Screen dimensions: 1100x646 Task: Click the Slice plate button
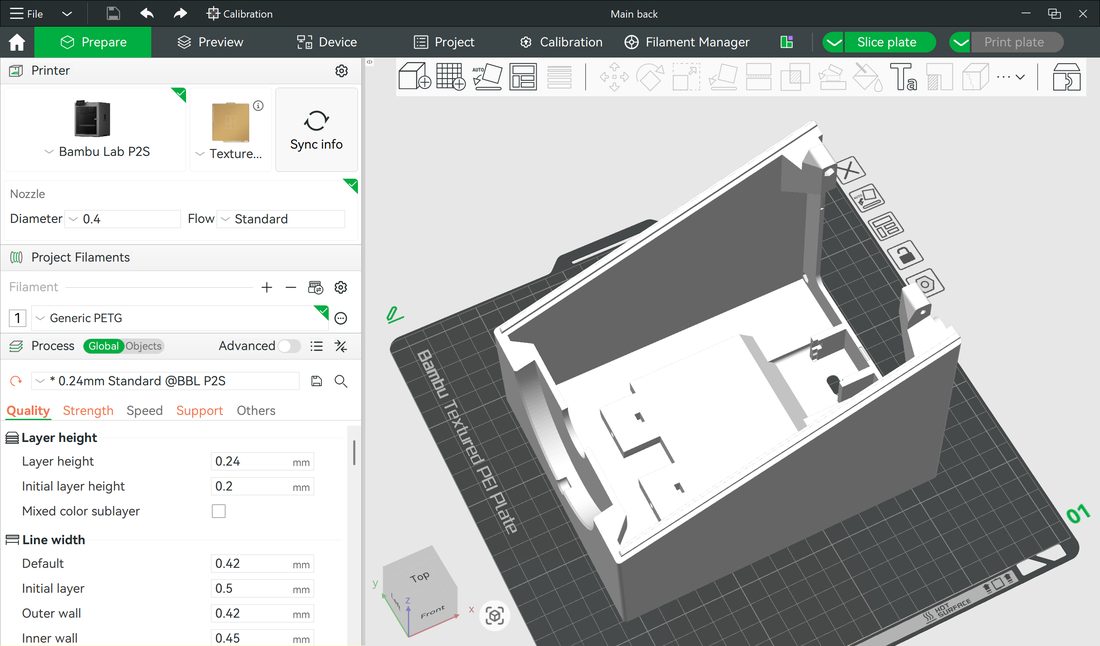click(890, 42)
